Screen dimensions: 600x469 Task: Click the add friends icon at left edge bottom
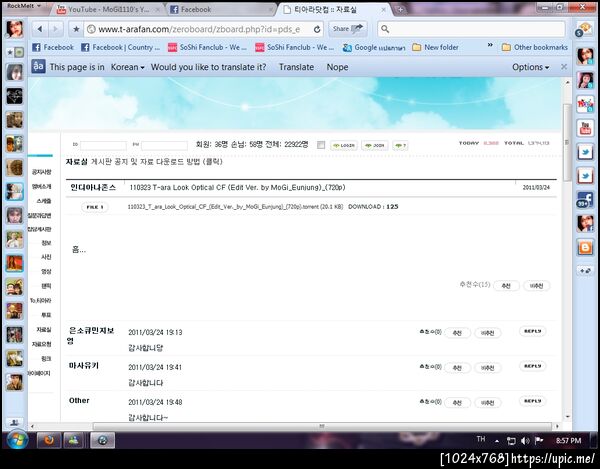click(x=15, y=422)
